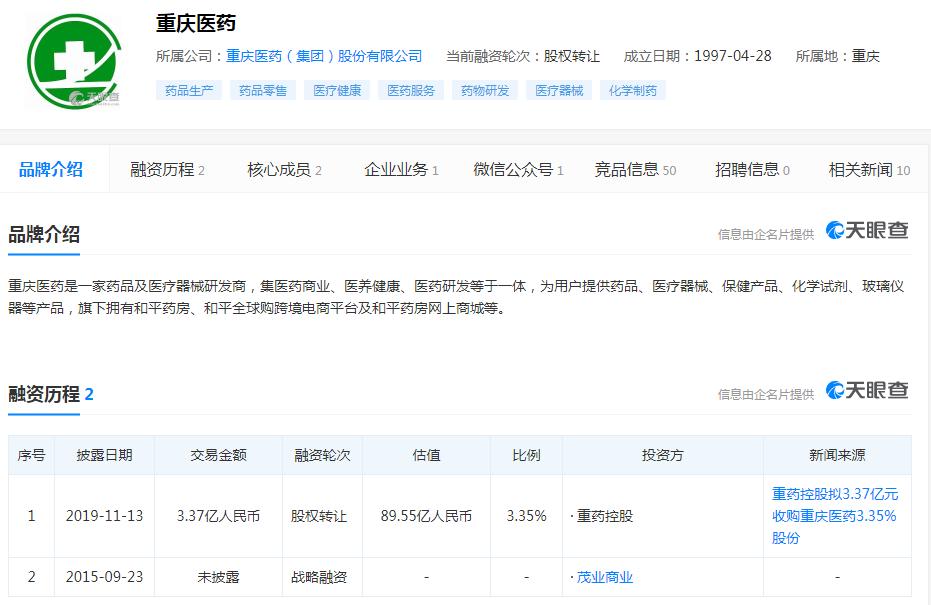Viewport: 931px width, 605px height.
Task: Click date cell 2015-09-23
Action: click(104, 577)
